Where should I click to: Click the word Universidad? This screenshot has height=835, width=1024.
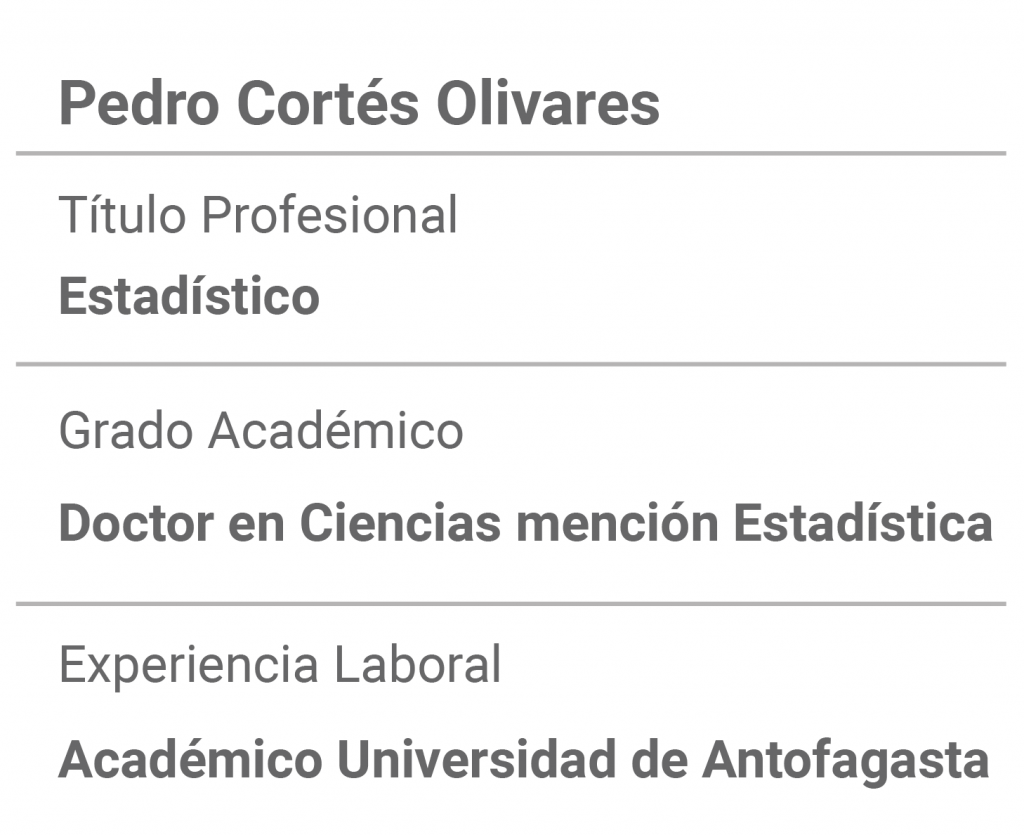coord(476,759)
